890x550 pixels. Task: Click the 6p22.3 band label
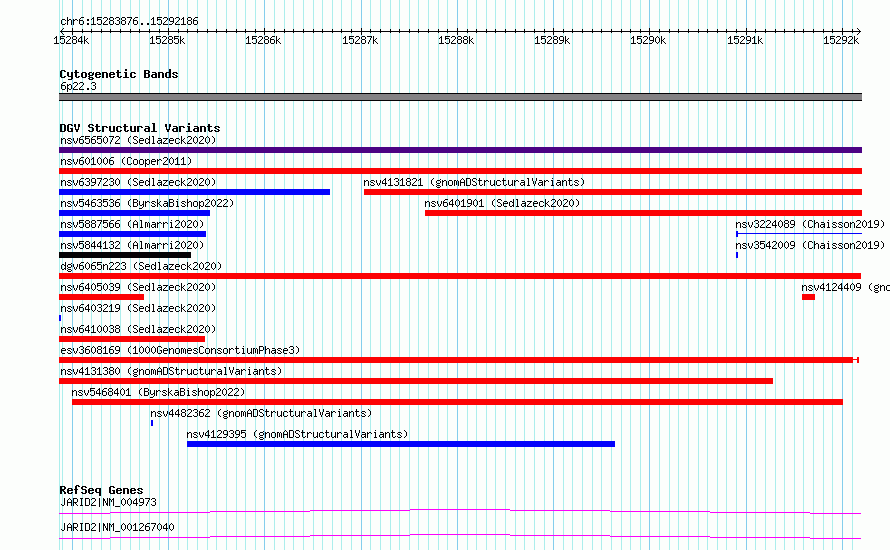pos(78,86)
